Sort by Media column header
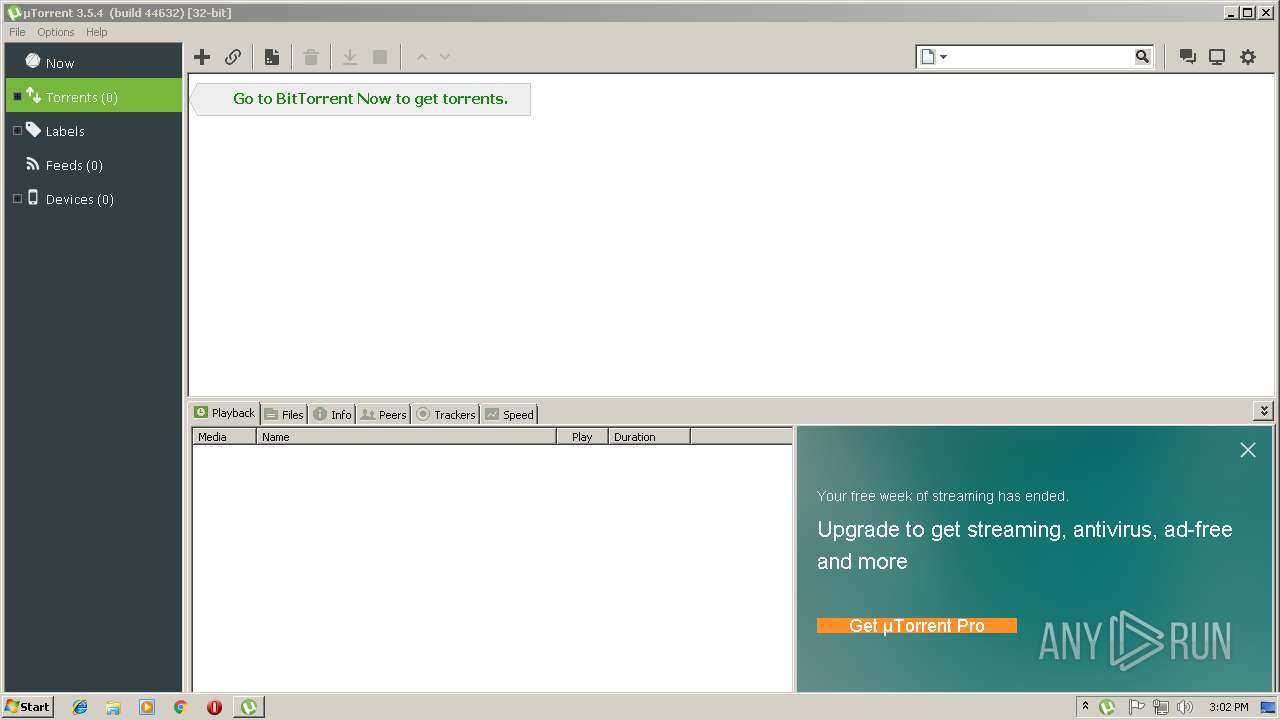 point(224,437)
